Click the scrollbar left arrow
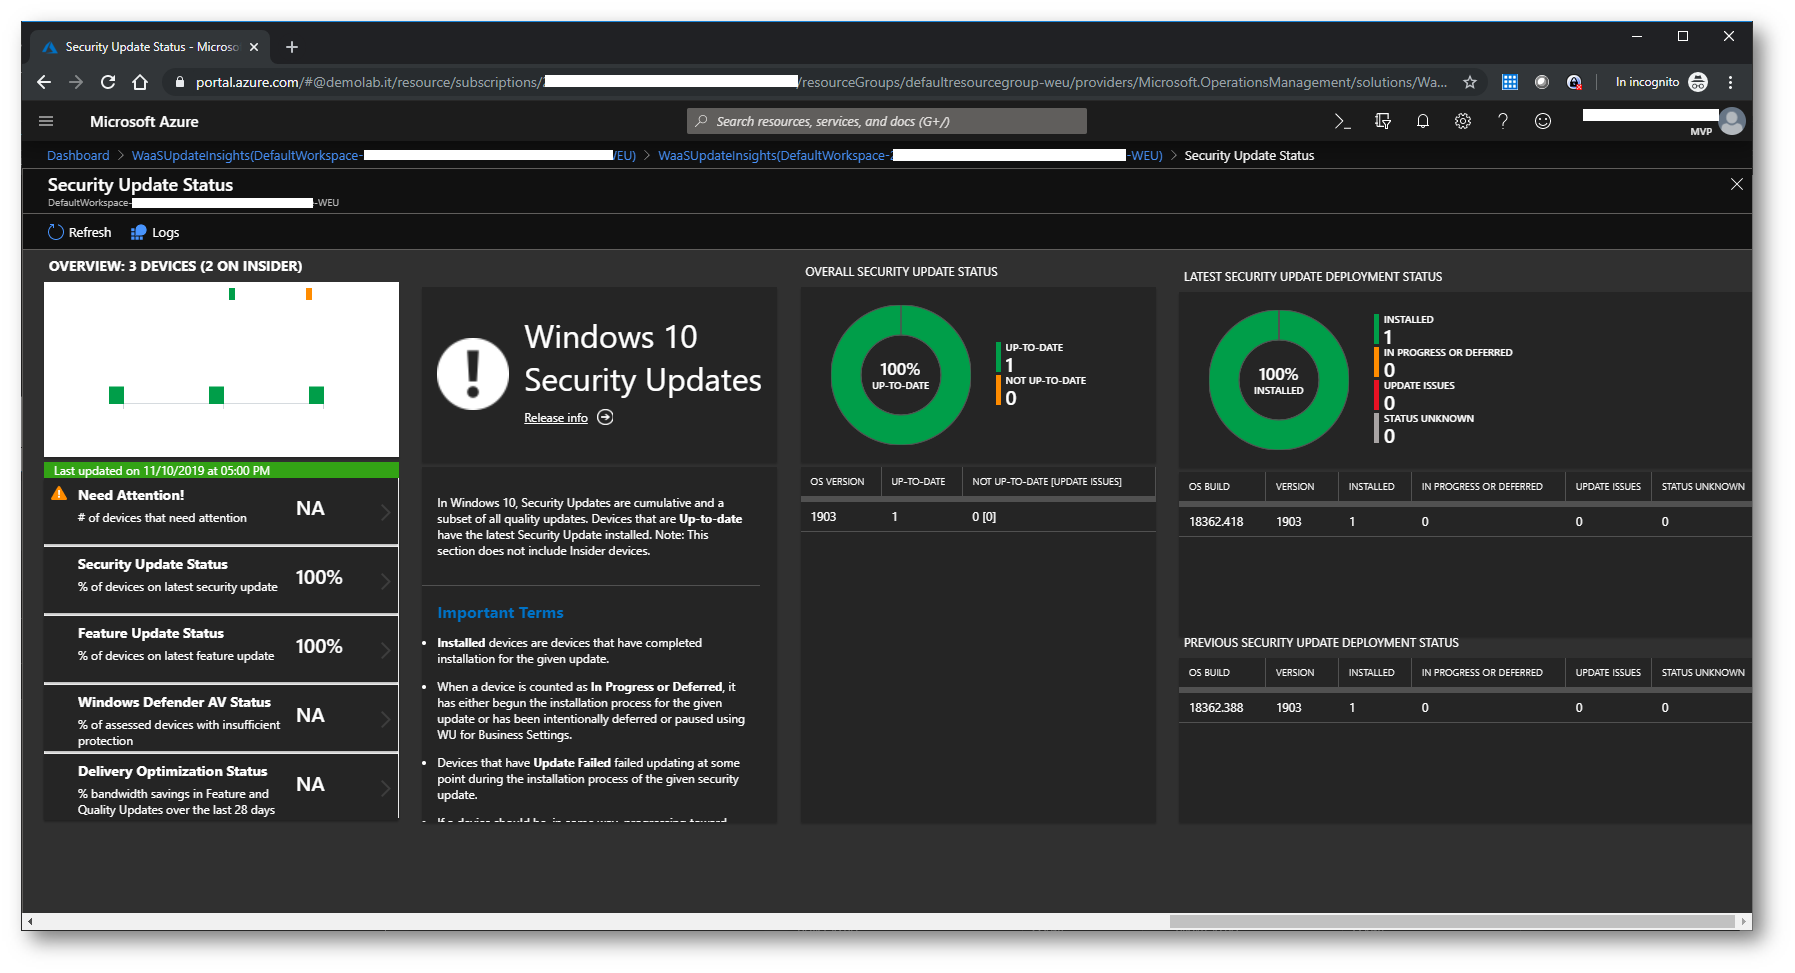This screenshot has height=973, width=1795. pyautogui.click(x=30, y=921)
